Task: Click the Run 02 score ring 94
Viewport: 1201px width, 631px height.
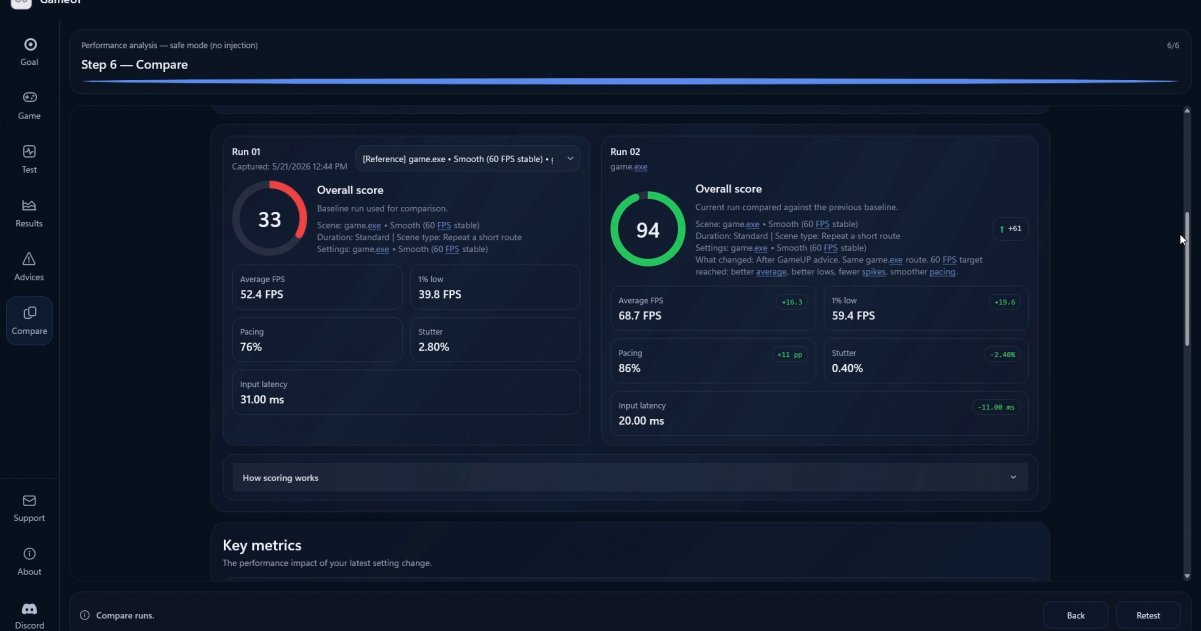Action: coord(648,229)
